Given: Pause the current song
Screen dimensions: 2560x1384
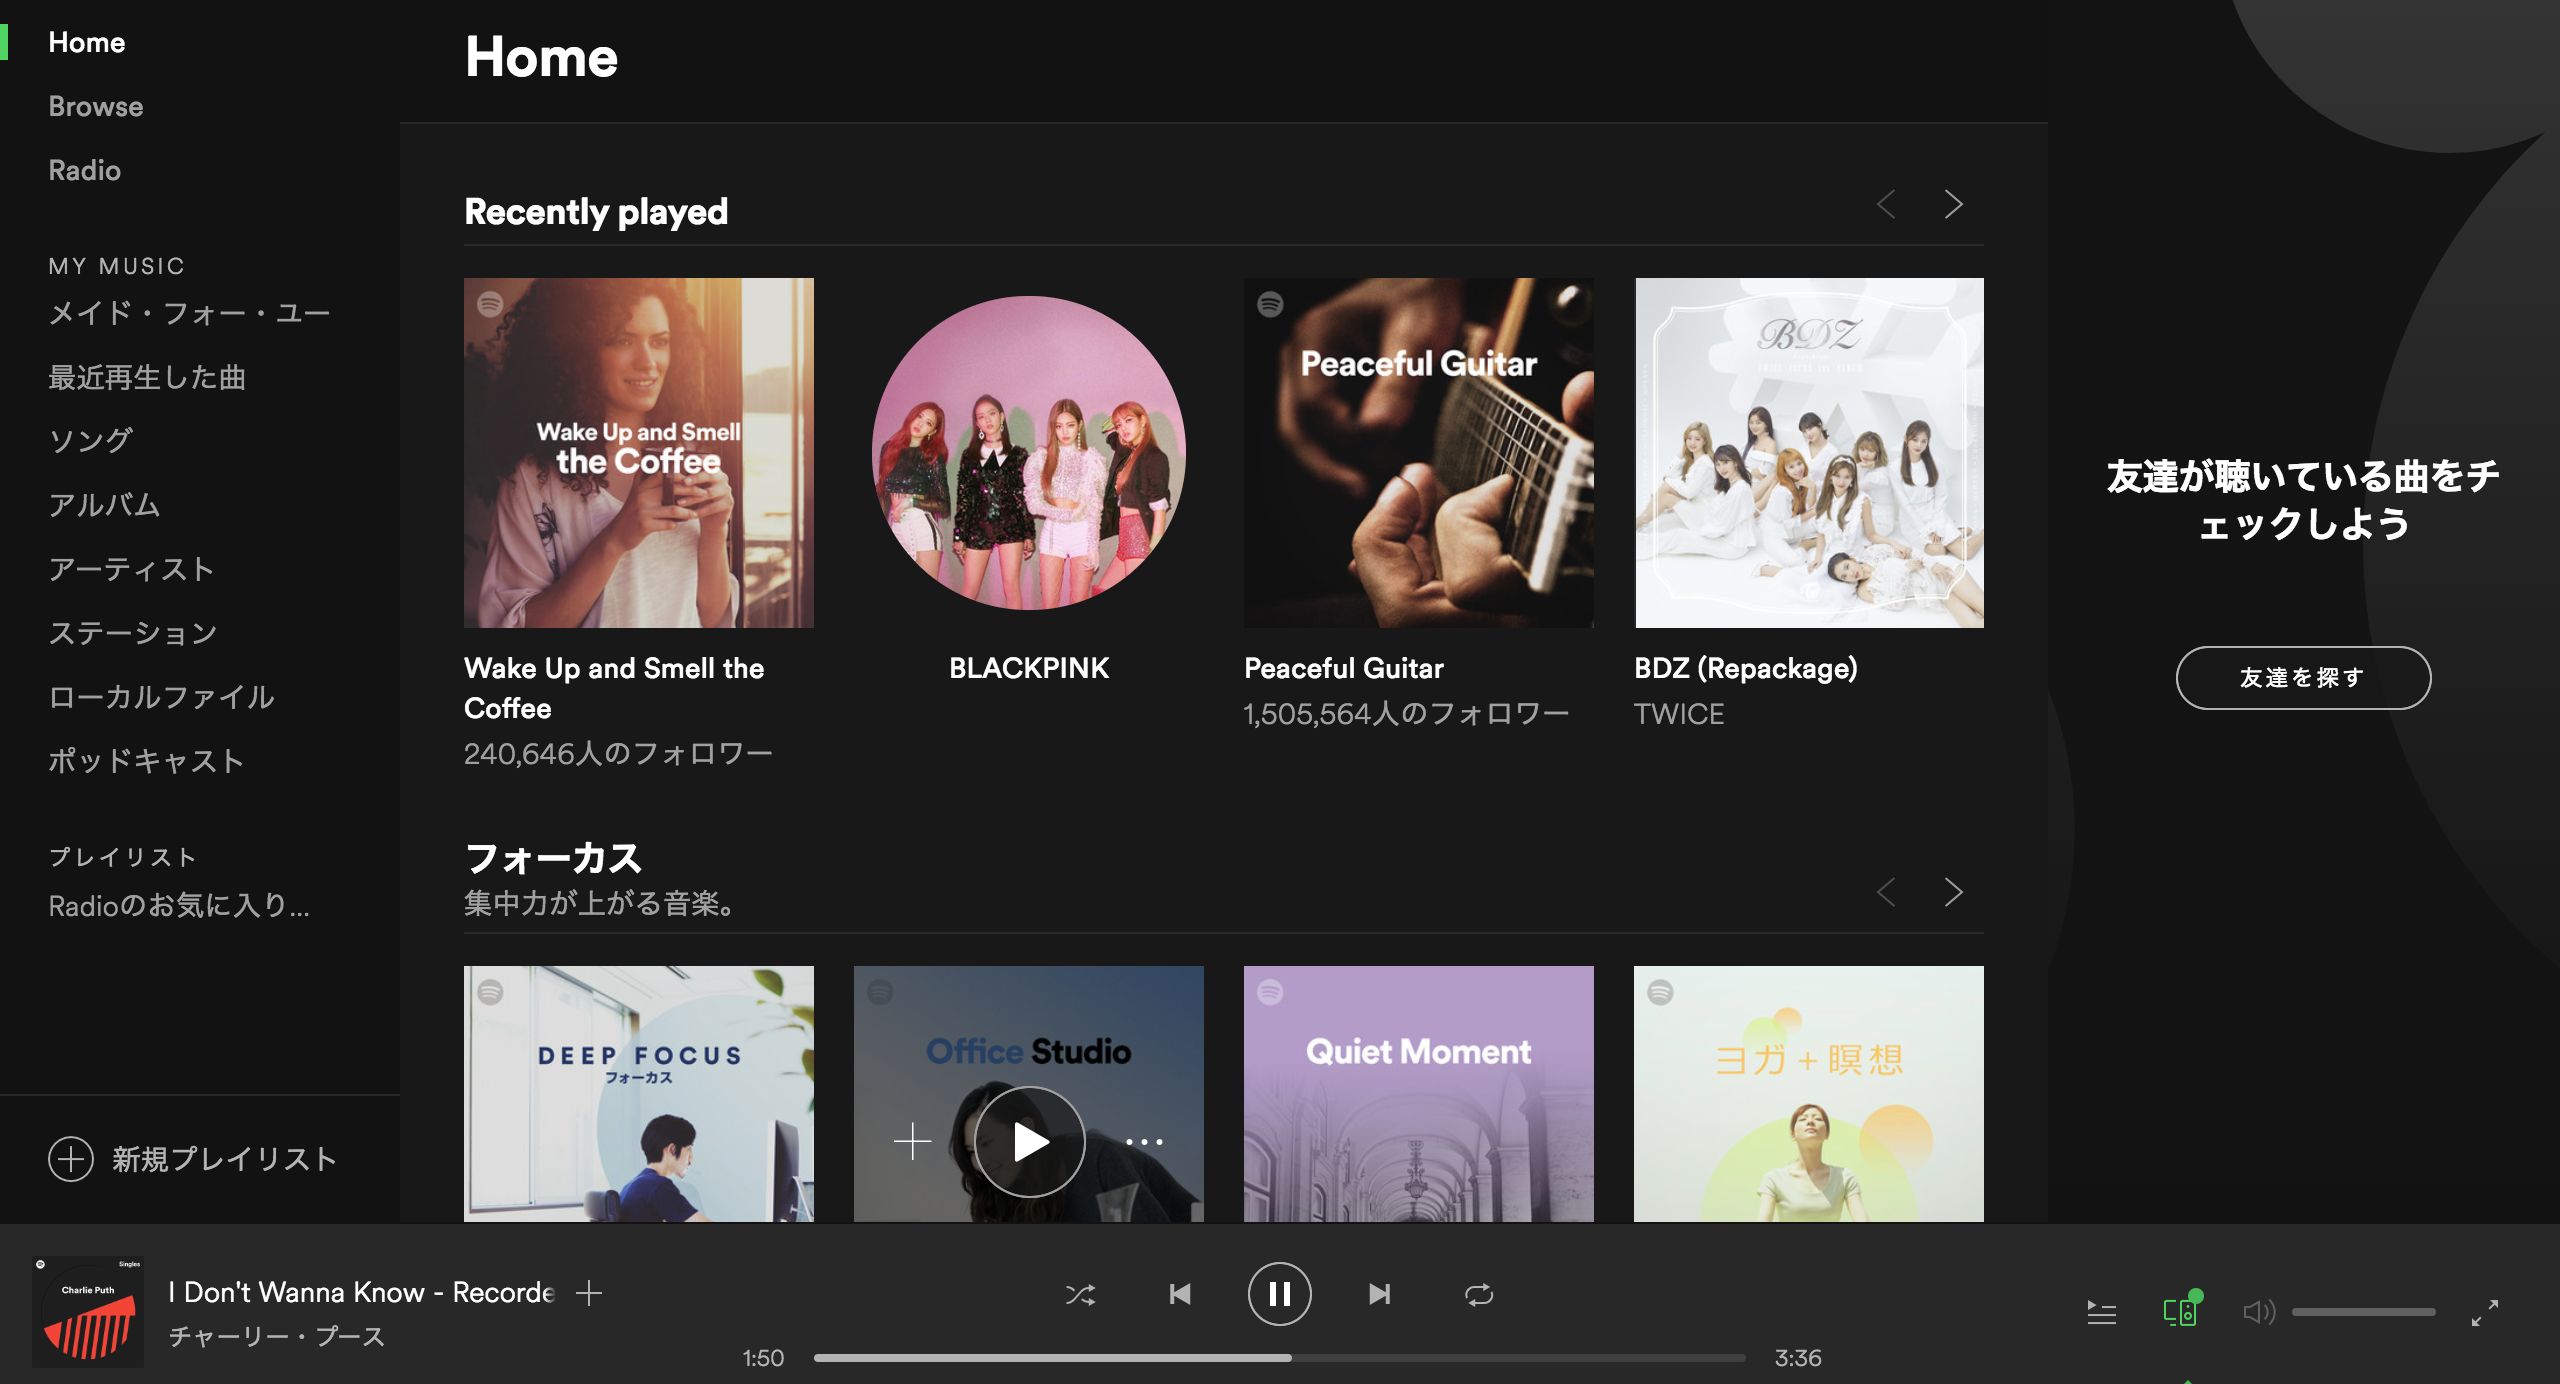Looking at the screenshot, I should pyautogui.click(x=1279, y=1294).
